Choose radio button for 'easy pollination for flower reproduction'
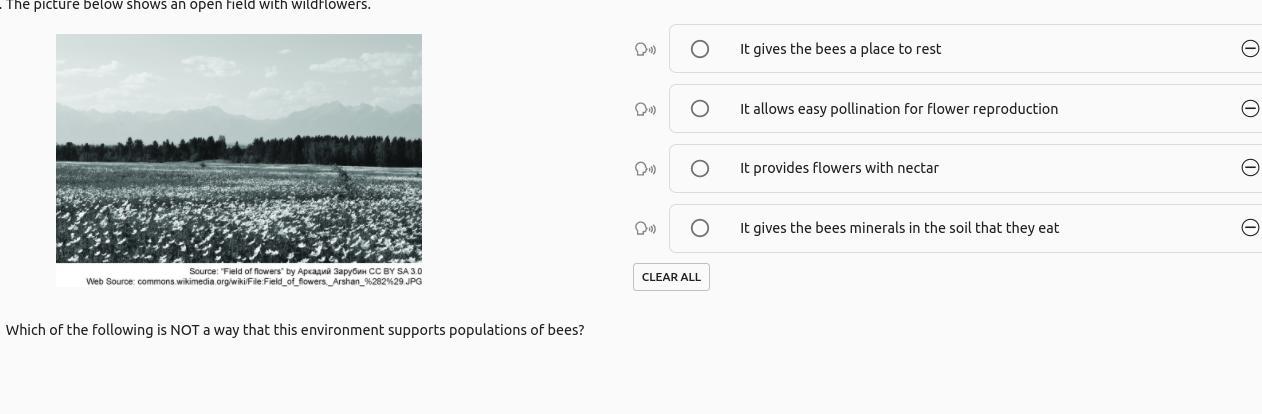 (700, 108)
